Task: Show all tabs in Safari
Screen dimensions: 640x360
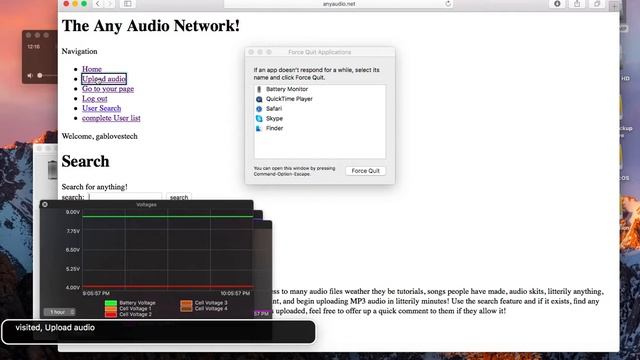Action: point(597,4)
